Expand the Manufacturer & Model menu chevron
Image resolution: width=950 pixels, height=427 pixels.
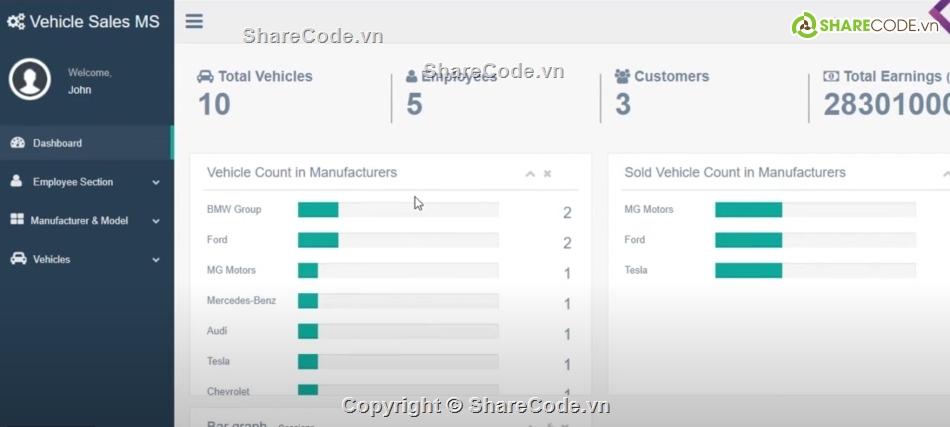point(156,221)
